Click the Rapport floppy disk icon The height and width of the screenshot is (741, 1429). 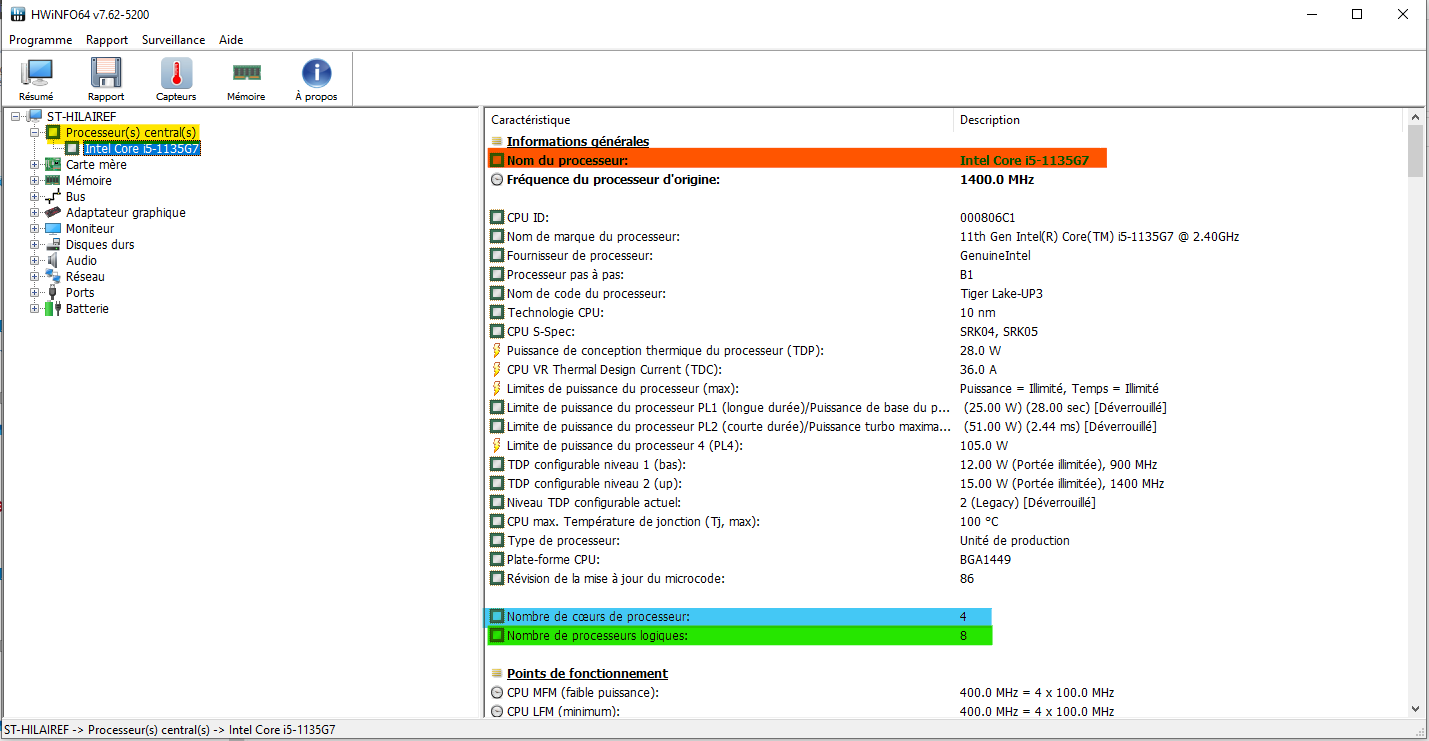(x=106, y=78)
